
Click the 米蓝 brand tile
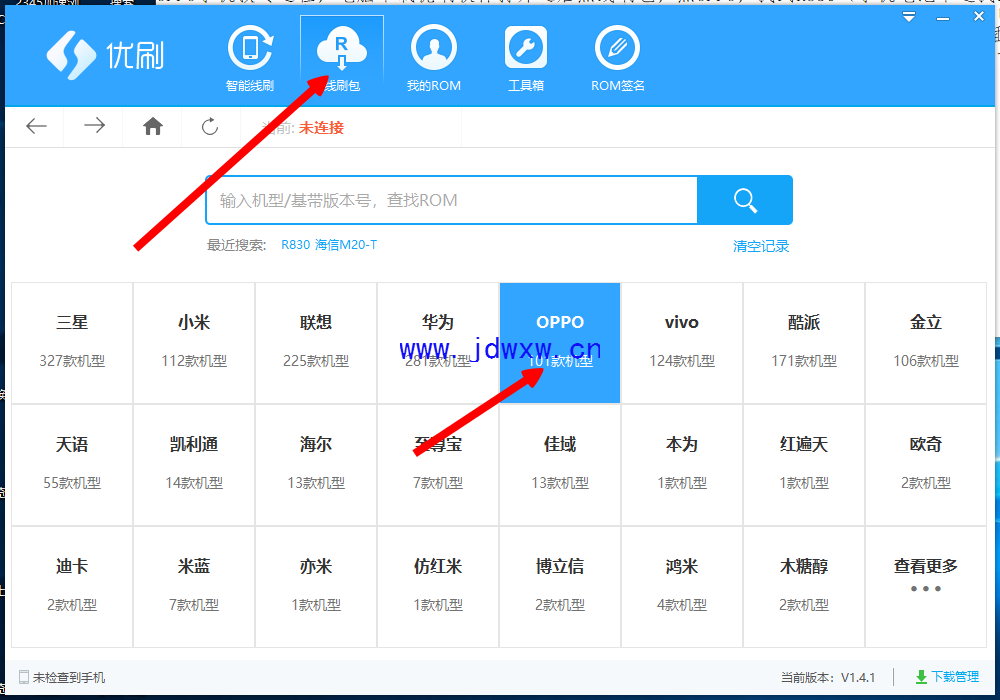coord(194,587)
